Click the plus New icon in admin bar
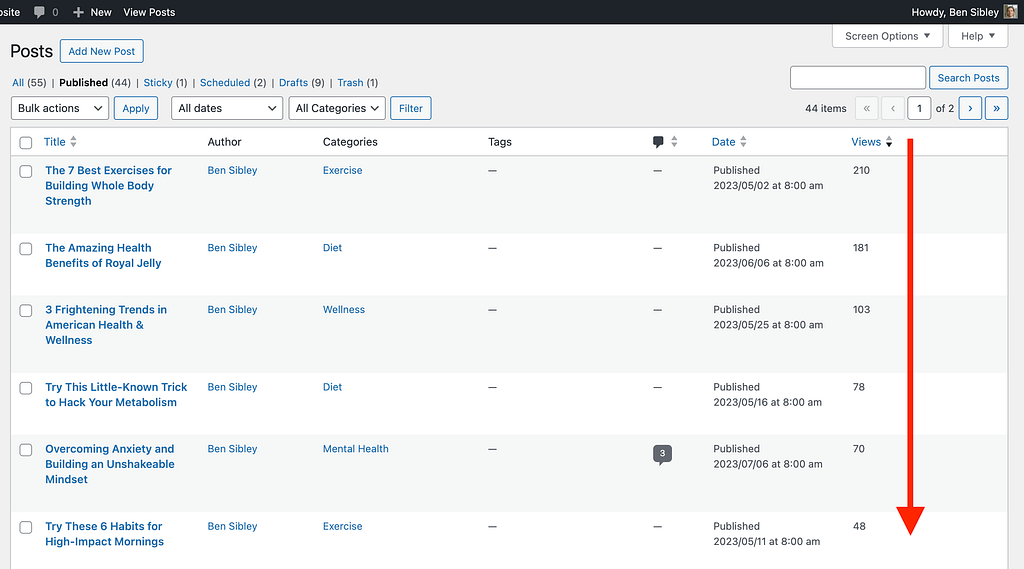 click(x=78, y=12)
